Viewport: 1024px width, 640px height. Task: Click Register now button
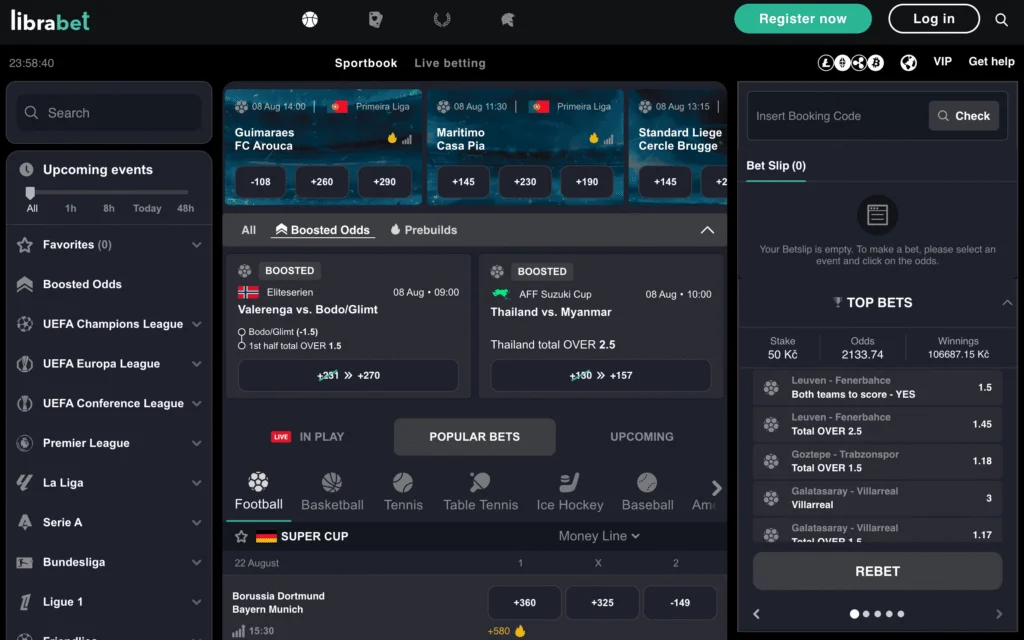[803, 19]
